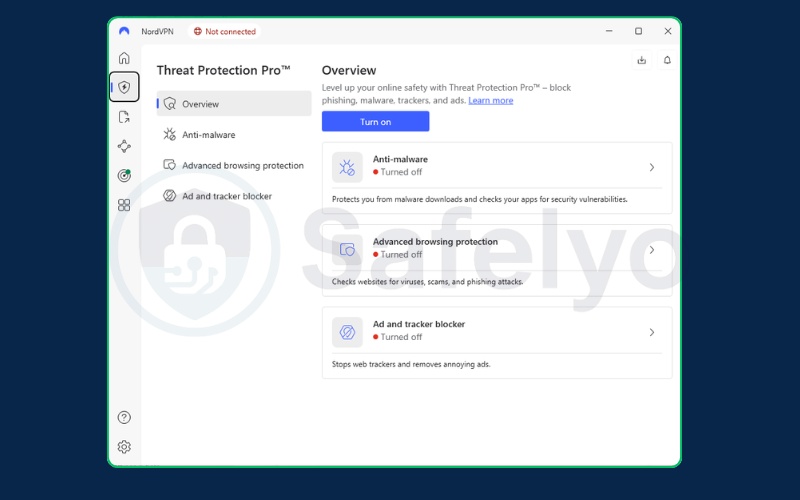Expand Advanced browsing protection card chevron
This screenshot has height=500, width=800.
[652, 250]
